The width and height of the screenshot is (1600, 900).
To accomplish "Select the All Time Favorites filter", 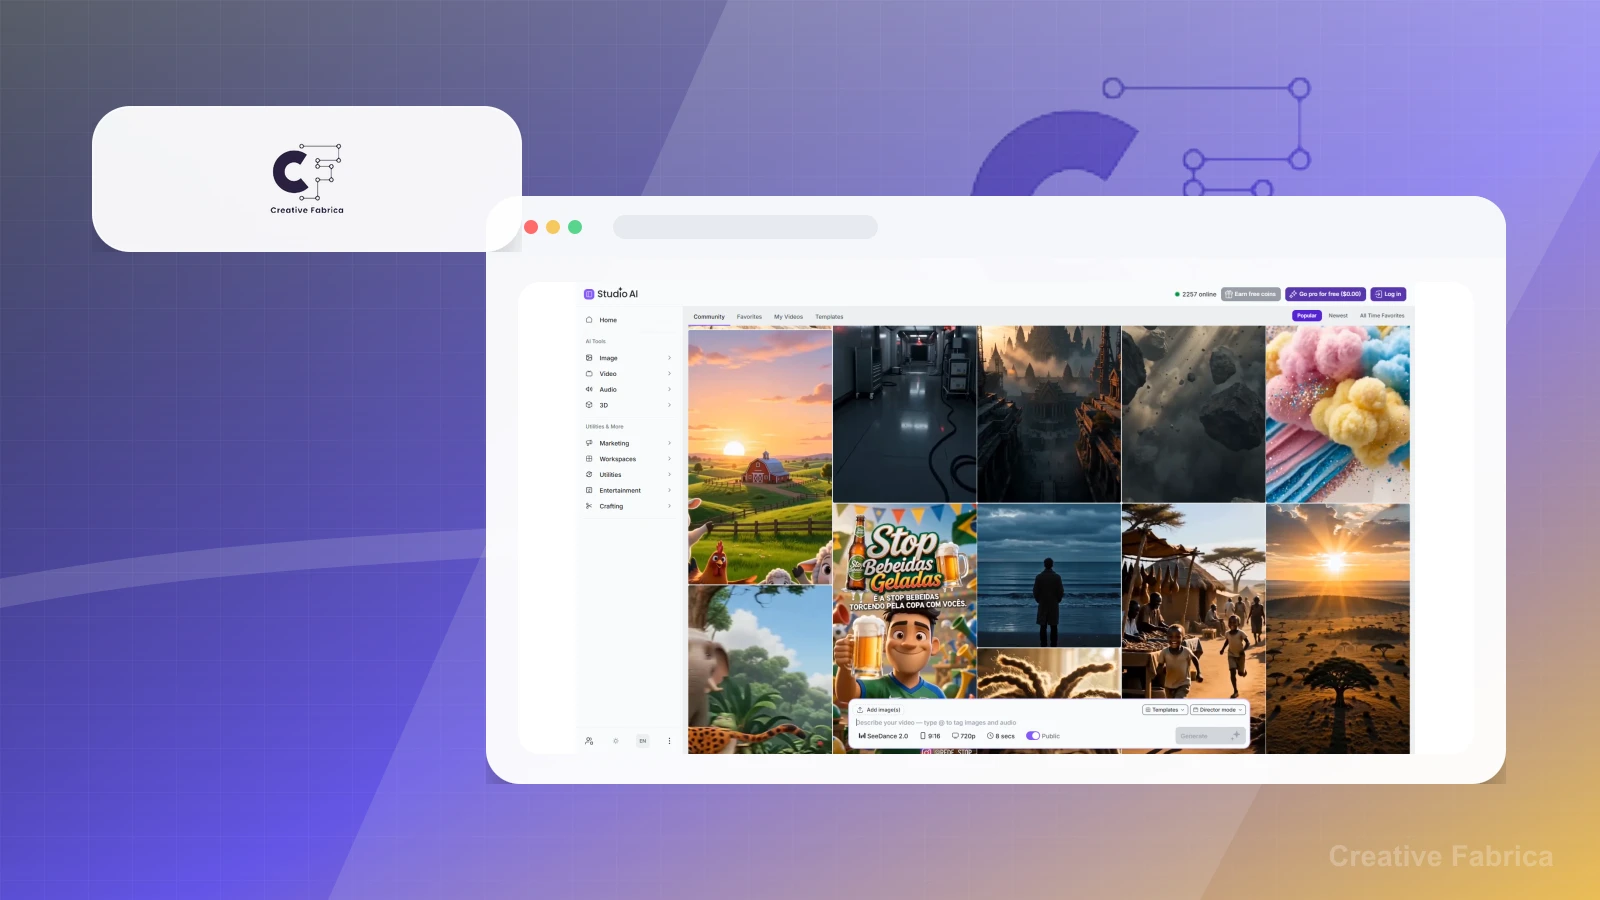I will pyautogui.click(x=1382, y=316).
